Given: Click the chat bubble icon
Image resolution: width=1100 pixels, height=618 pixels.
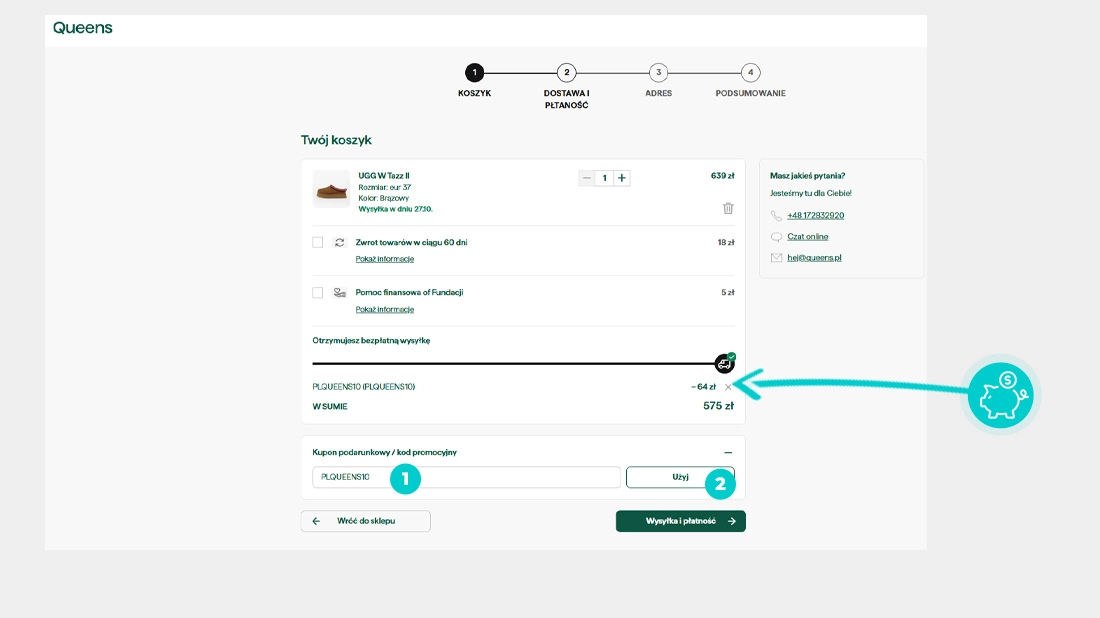Looking at the screenshot, I should click(777, 237).
